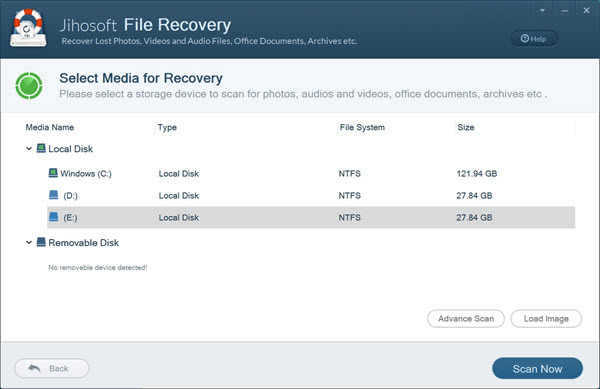The height and width of the screenshot is (389, 600).
Task: Select the (D:) drive row
Action: 311,195
